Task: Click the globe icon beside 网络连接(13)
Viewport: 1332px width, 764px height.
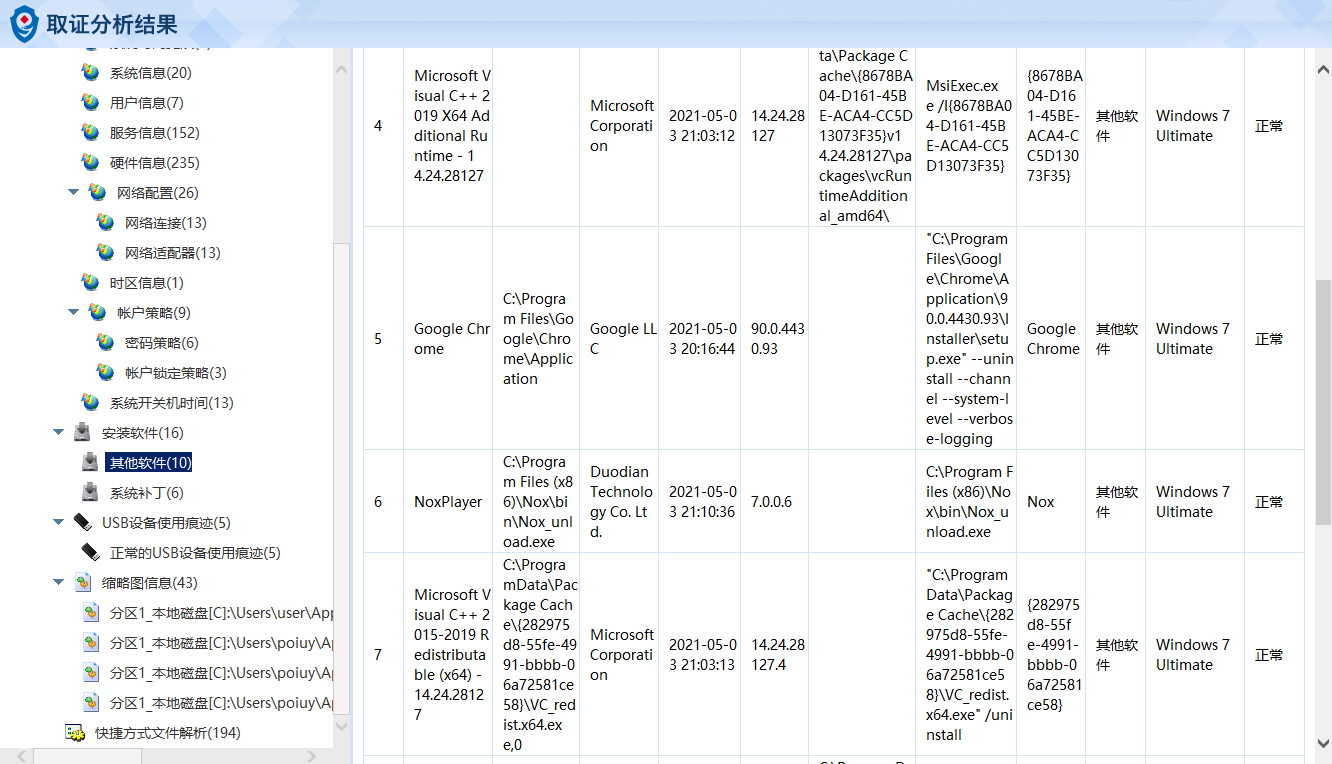Action: point(105,223)
